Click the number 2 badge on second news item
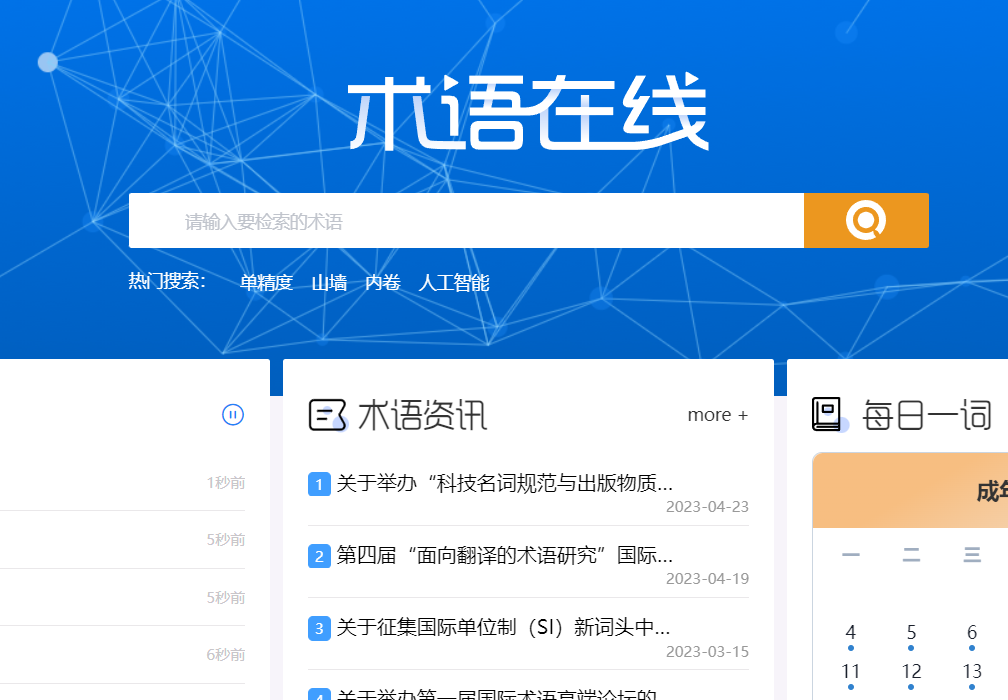1008x700 pixels. pyautogui.click(x=320, y=556)
